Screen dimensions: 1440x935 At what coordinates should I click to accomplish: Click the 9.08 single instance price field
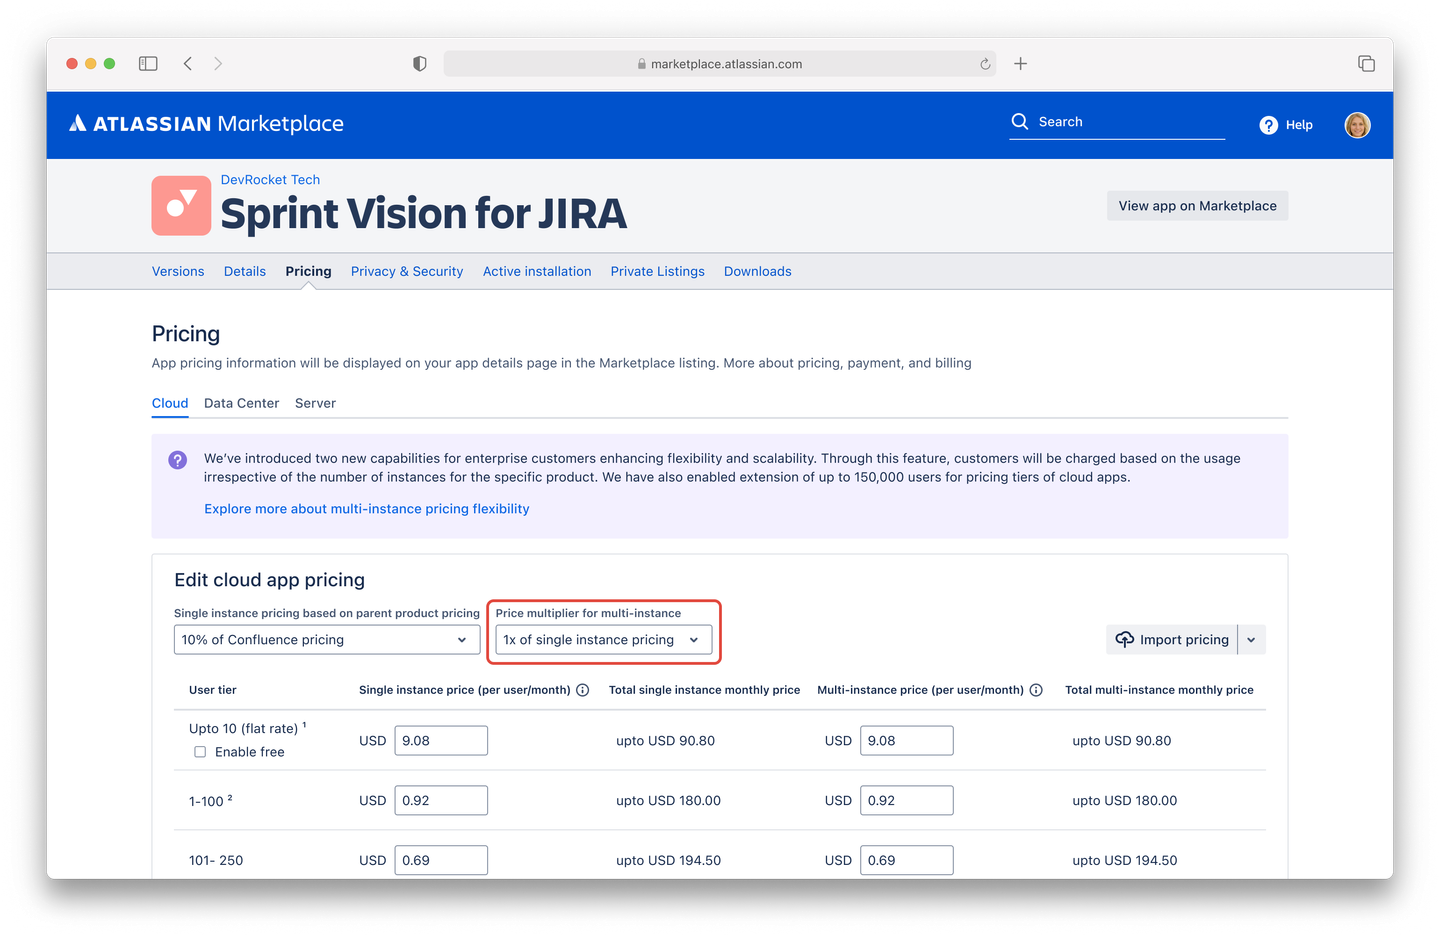click(441, 740)
